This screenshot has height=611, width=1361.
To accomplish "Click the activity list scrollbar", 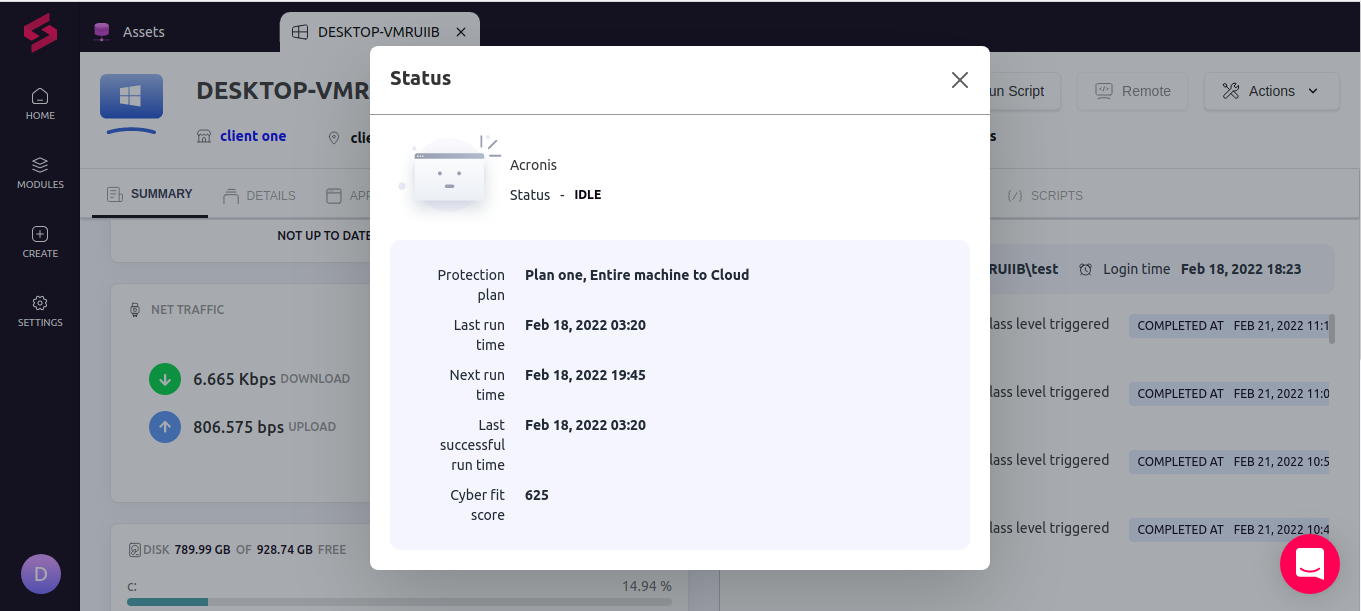I will [1331, 328].
